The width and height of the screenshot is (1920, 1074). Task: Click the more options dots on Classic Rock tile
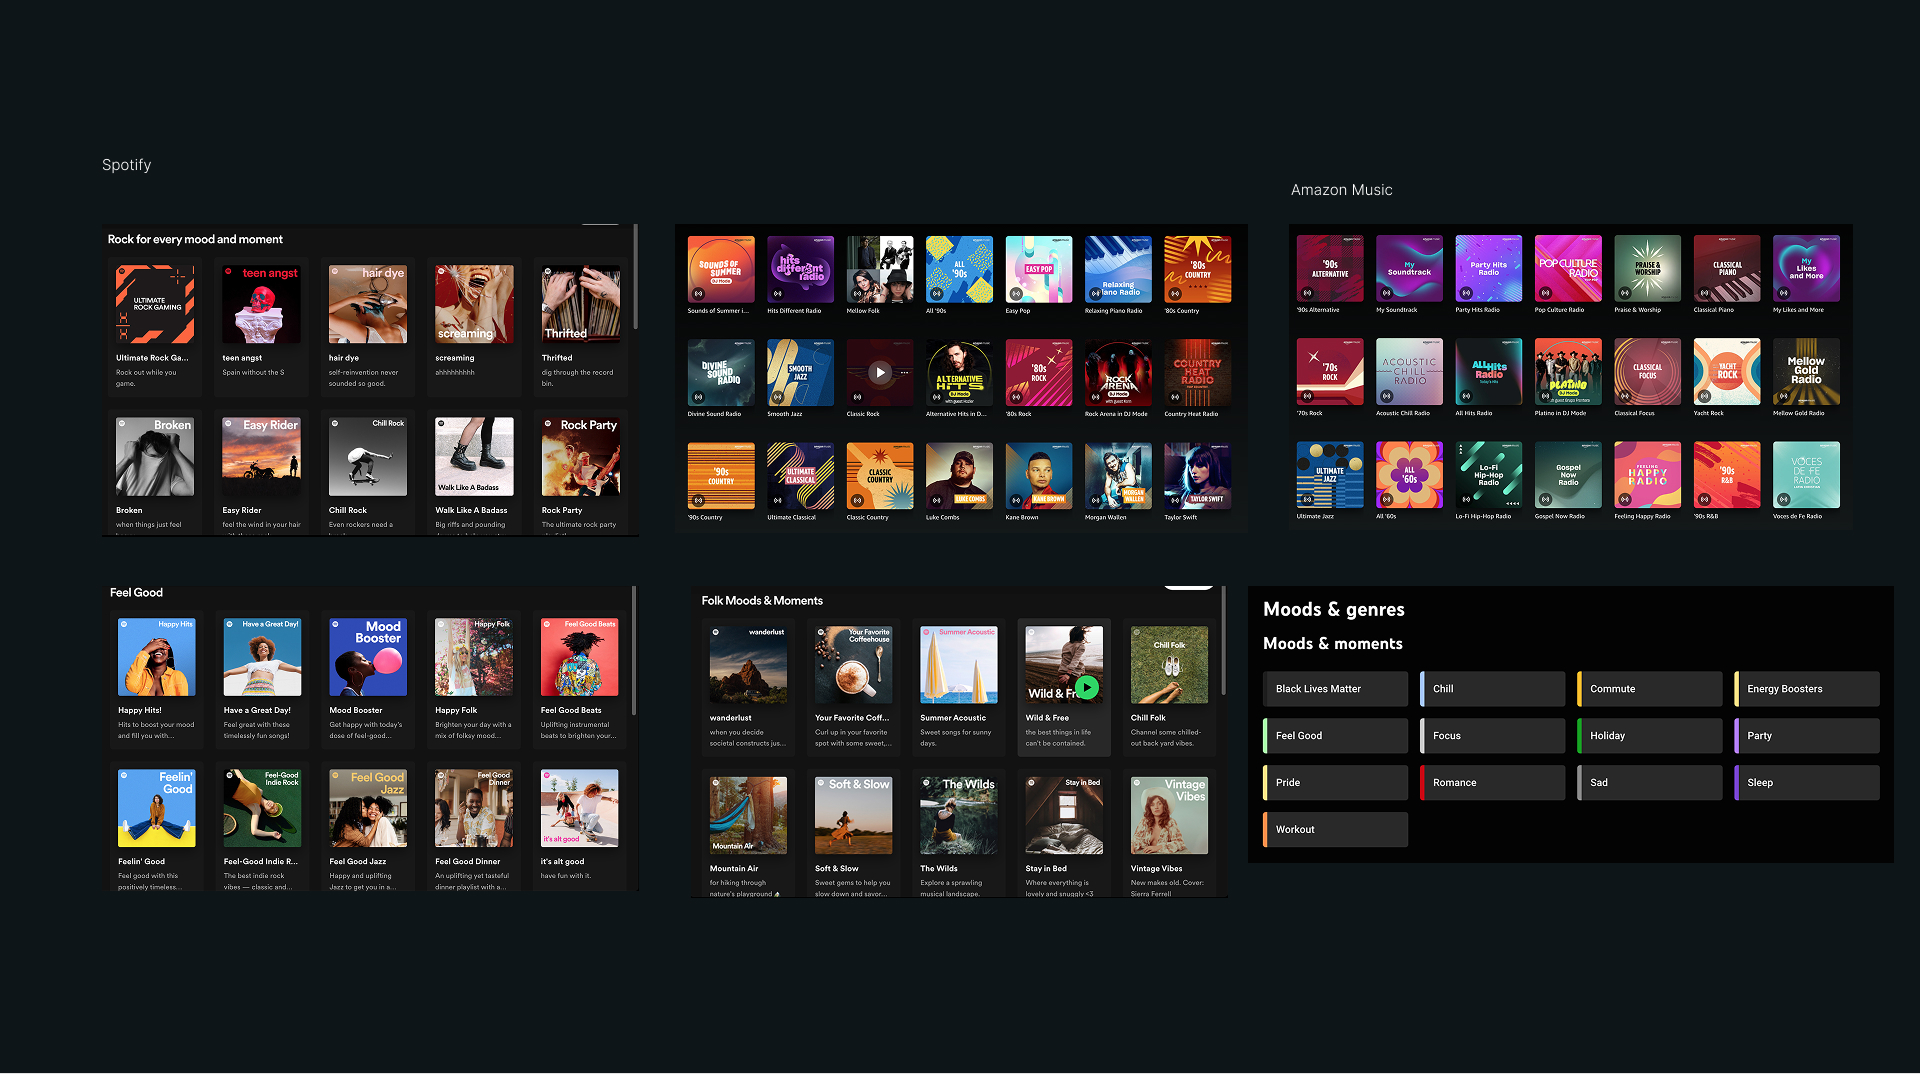tap(904, 372)
